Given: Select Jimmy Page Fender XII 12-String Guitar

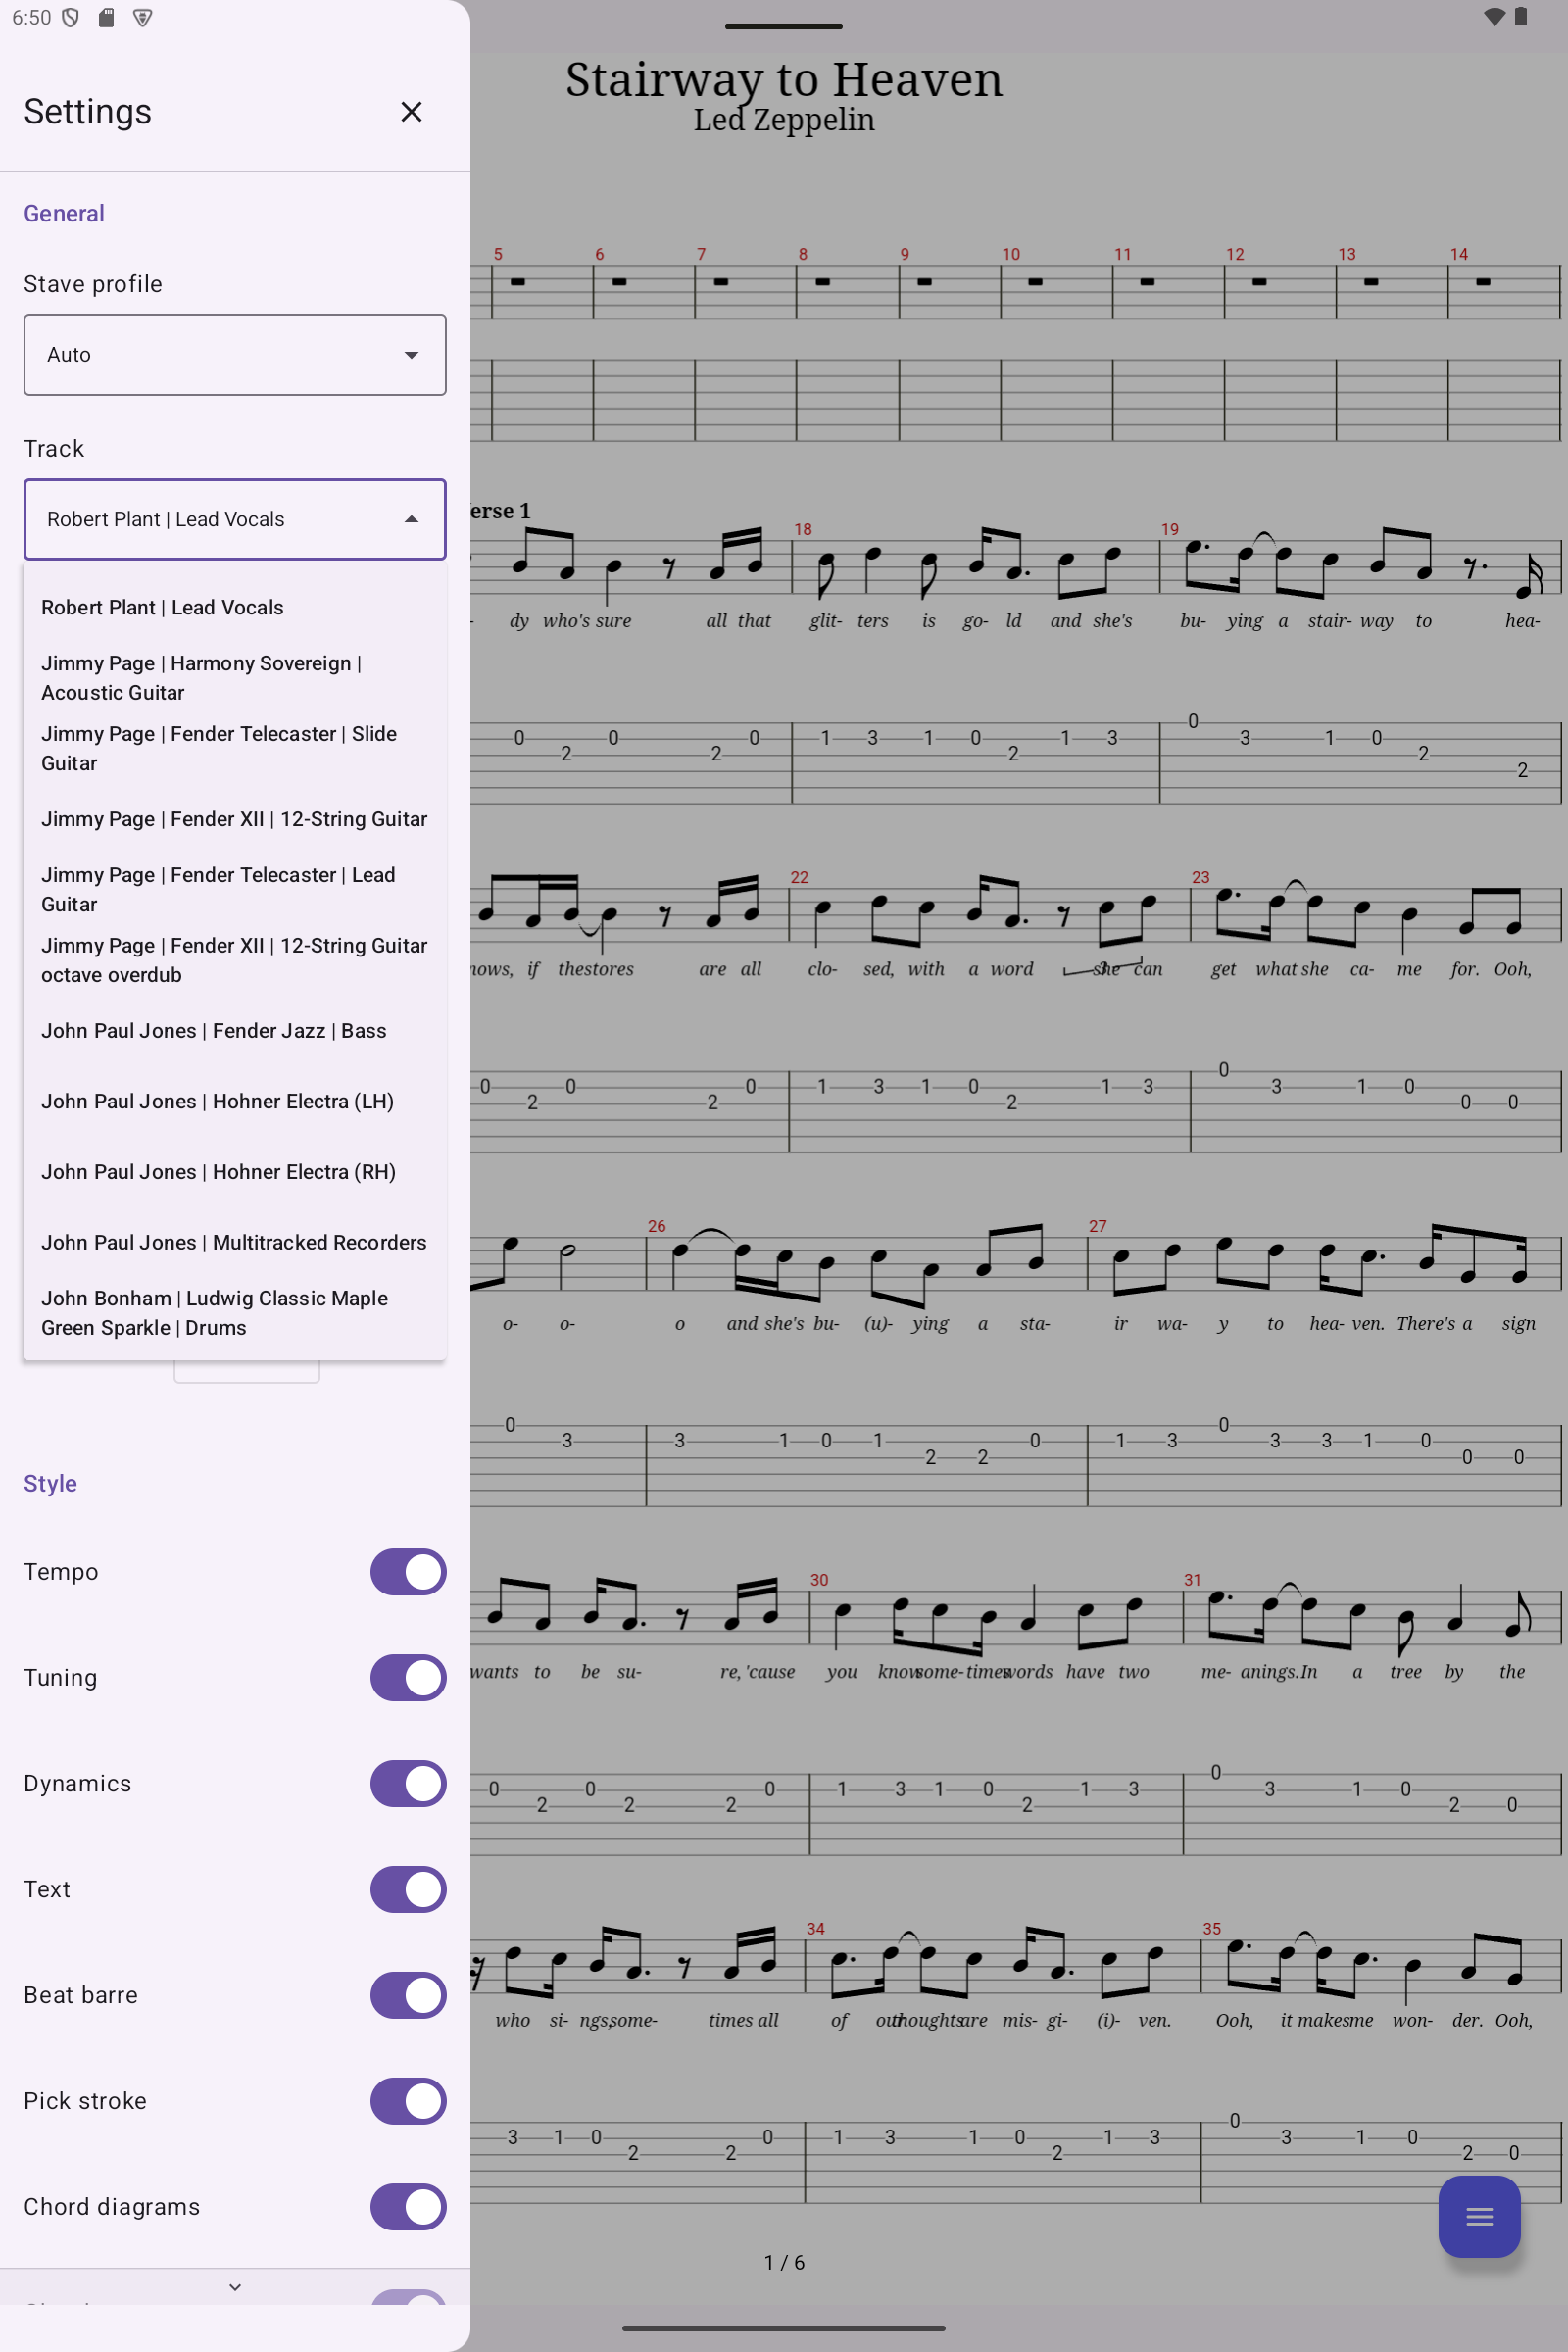Looking at the screenshot, I should click(234, 818).
